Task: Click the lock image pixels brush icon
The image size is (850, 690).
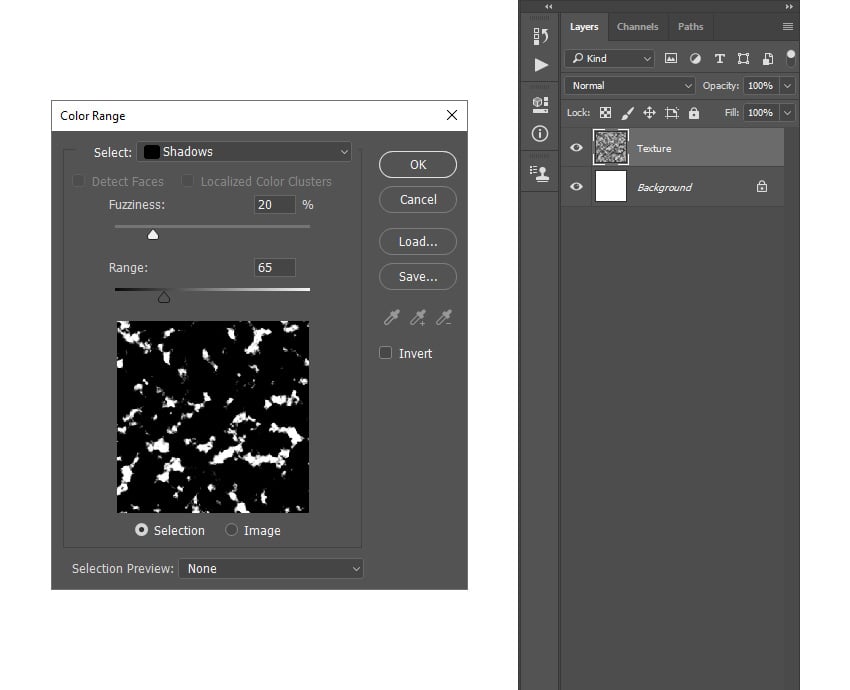Action: tap(628, 113)
